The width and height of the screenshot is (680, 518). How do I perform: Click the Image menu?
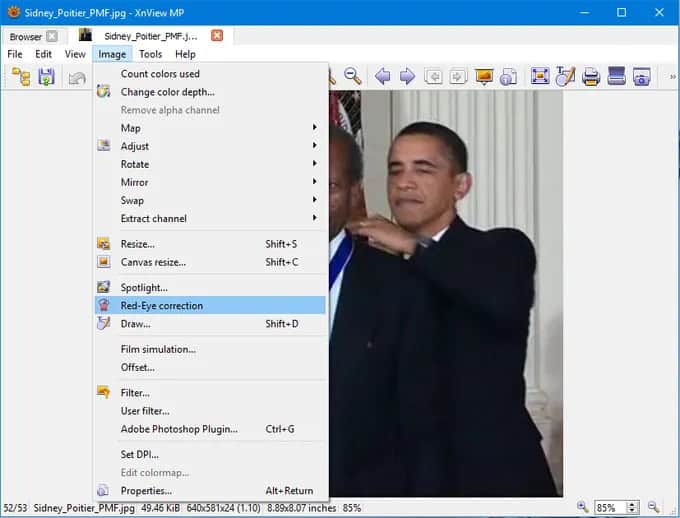tap(112, 54)
